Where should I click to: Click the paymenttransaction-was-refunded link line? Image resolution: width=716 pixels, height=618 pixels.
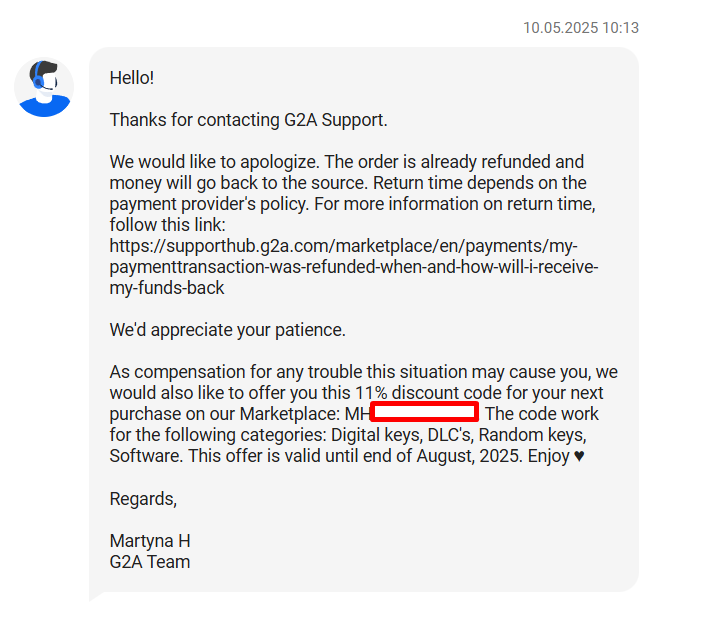click(354, 267)
